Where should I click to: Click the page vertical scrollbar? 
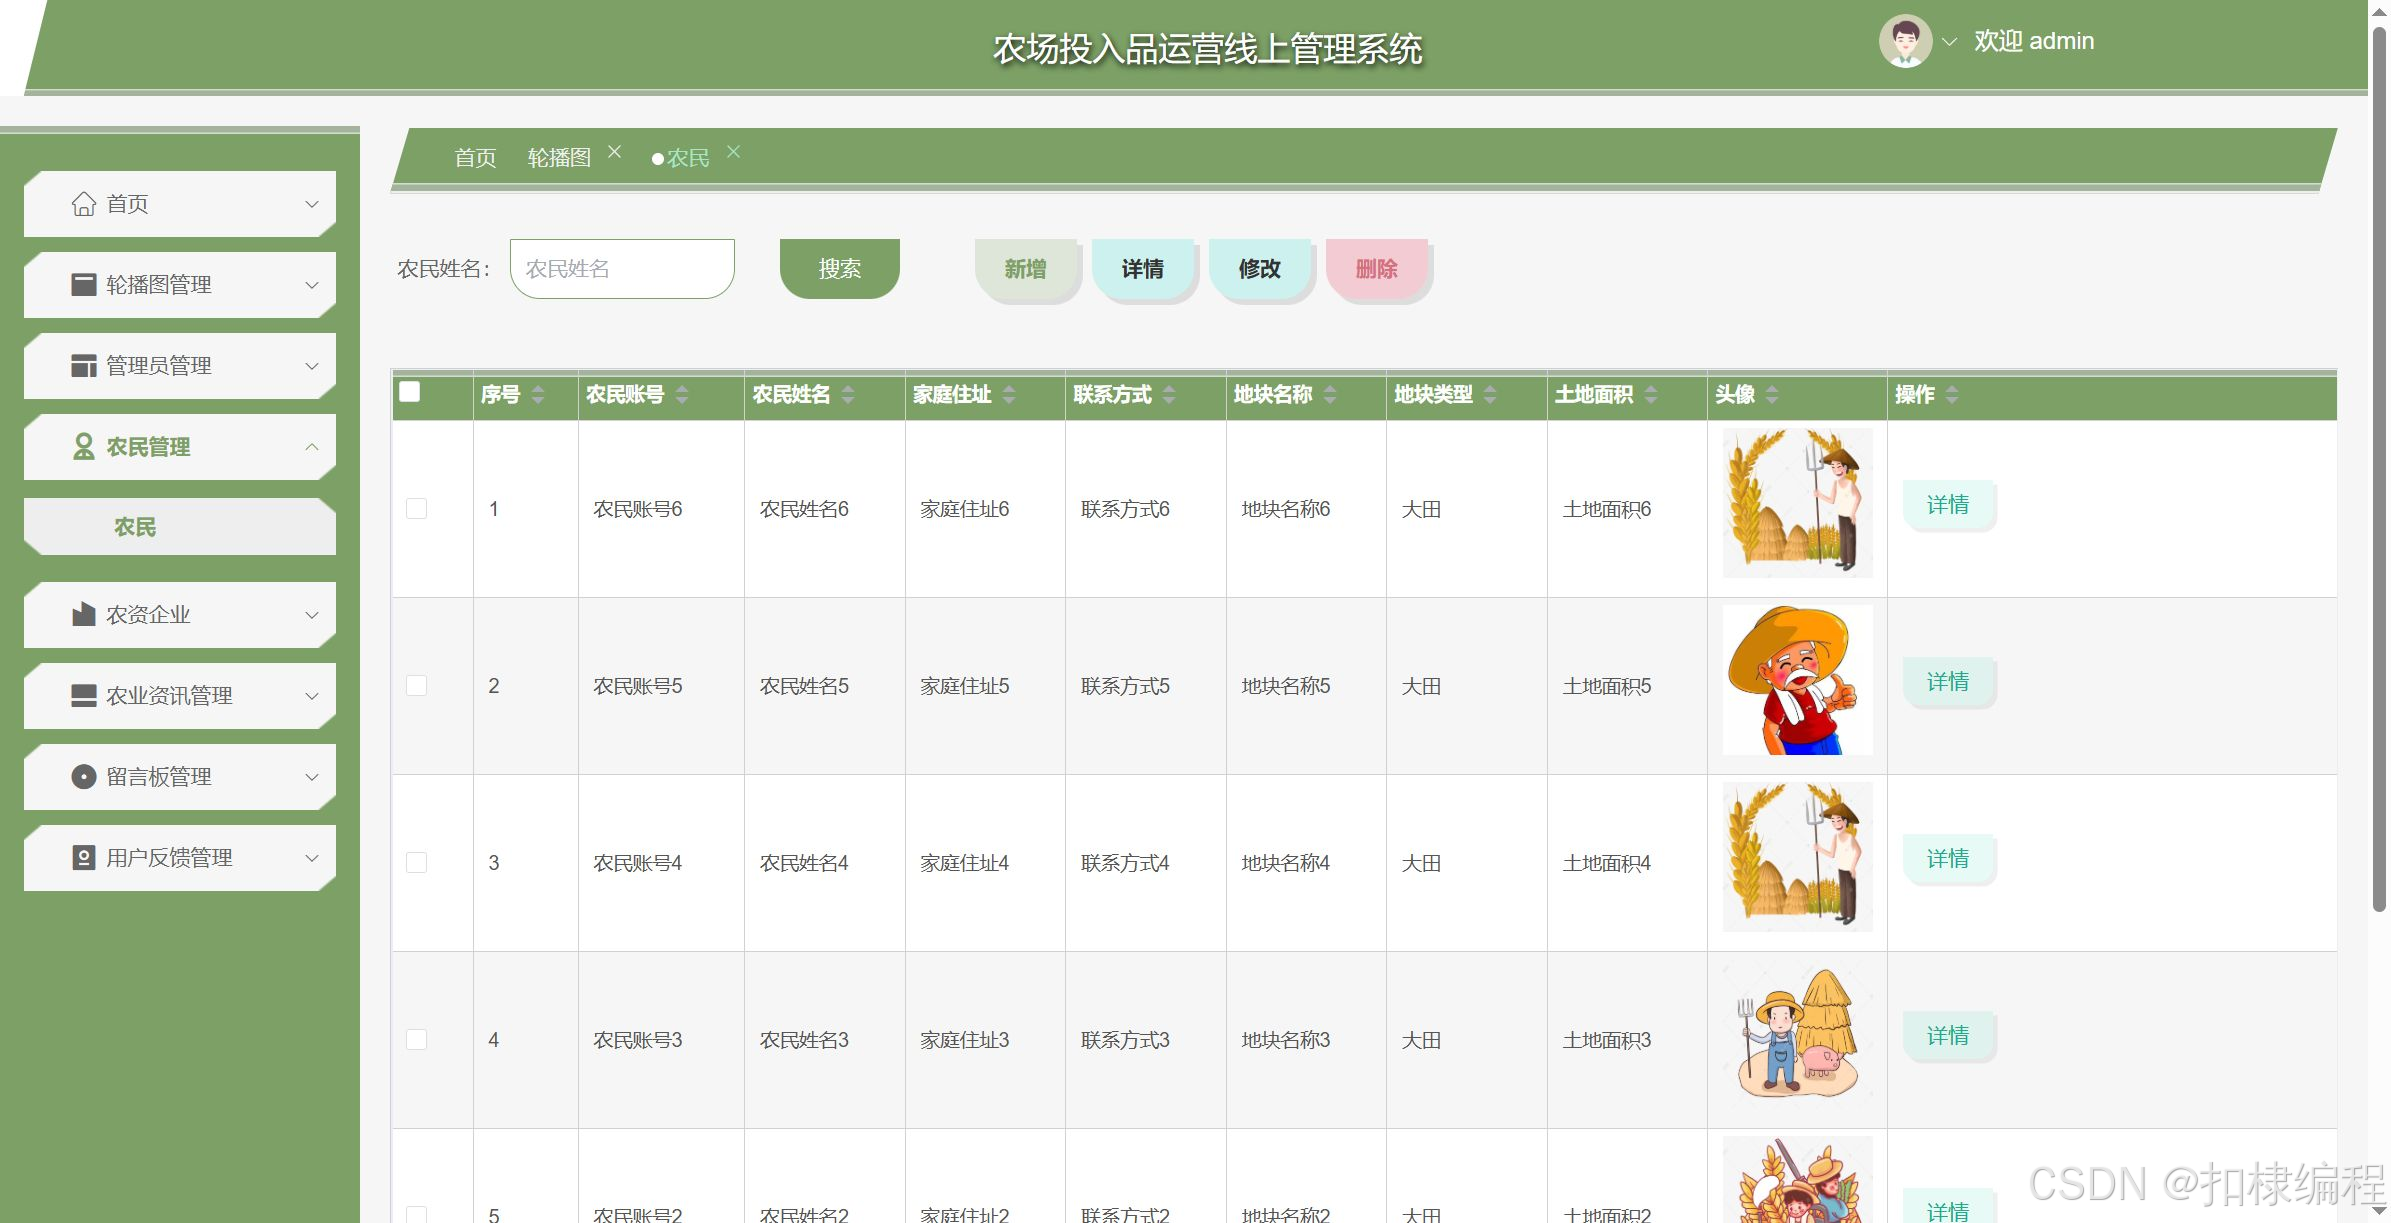click(x=2379, y=470)
